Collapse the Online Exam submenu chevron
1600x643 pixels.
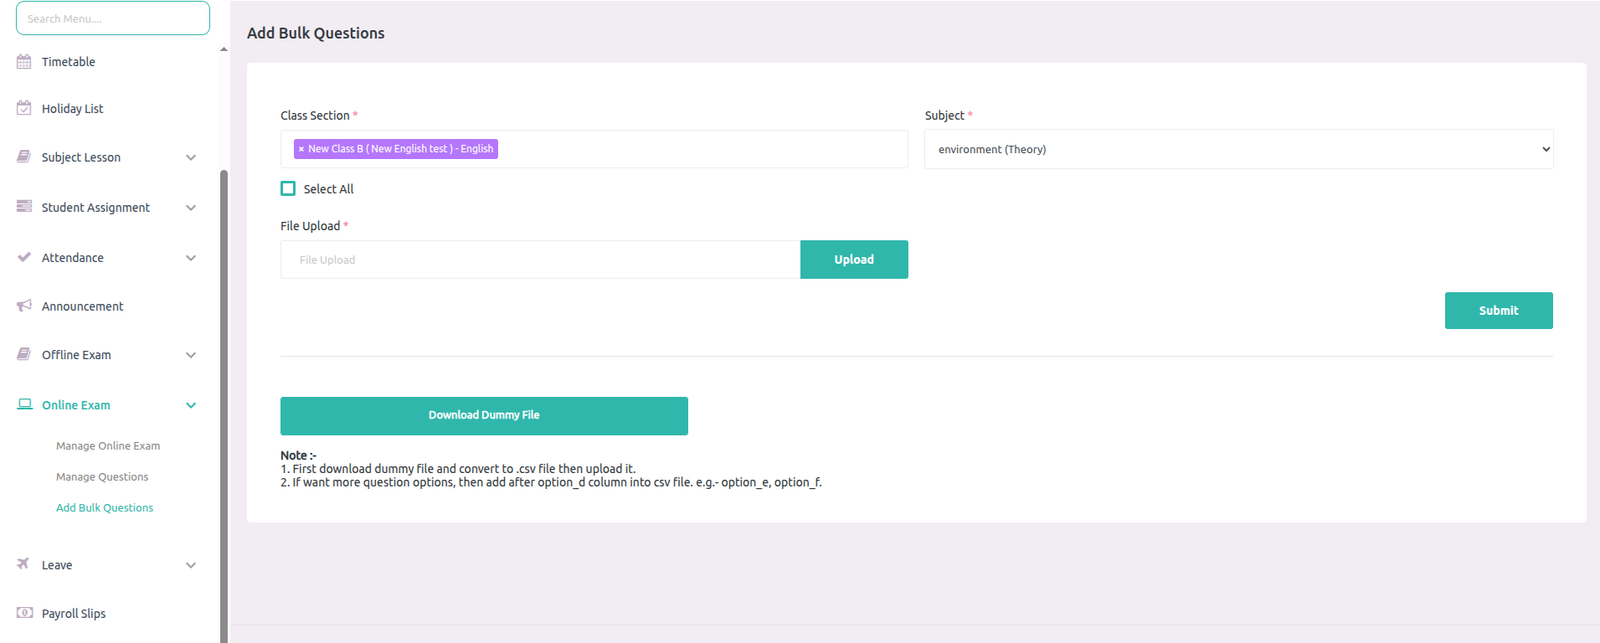[191, 405]
